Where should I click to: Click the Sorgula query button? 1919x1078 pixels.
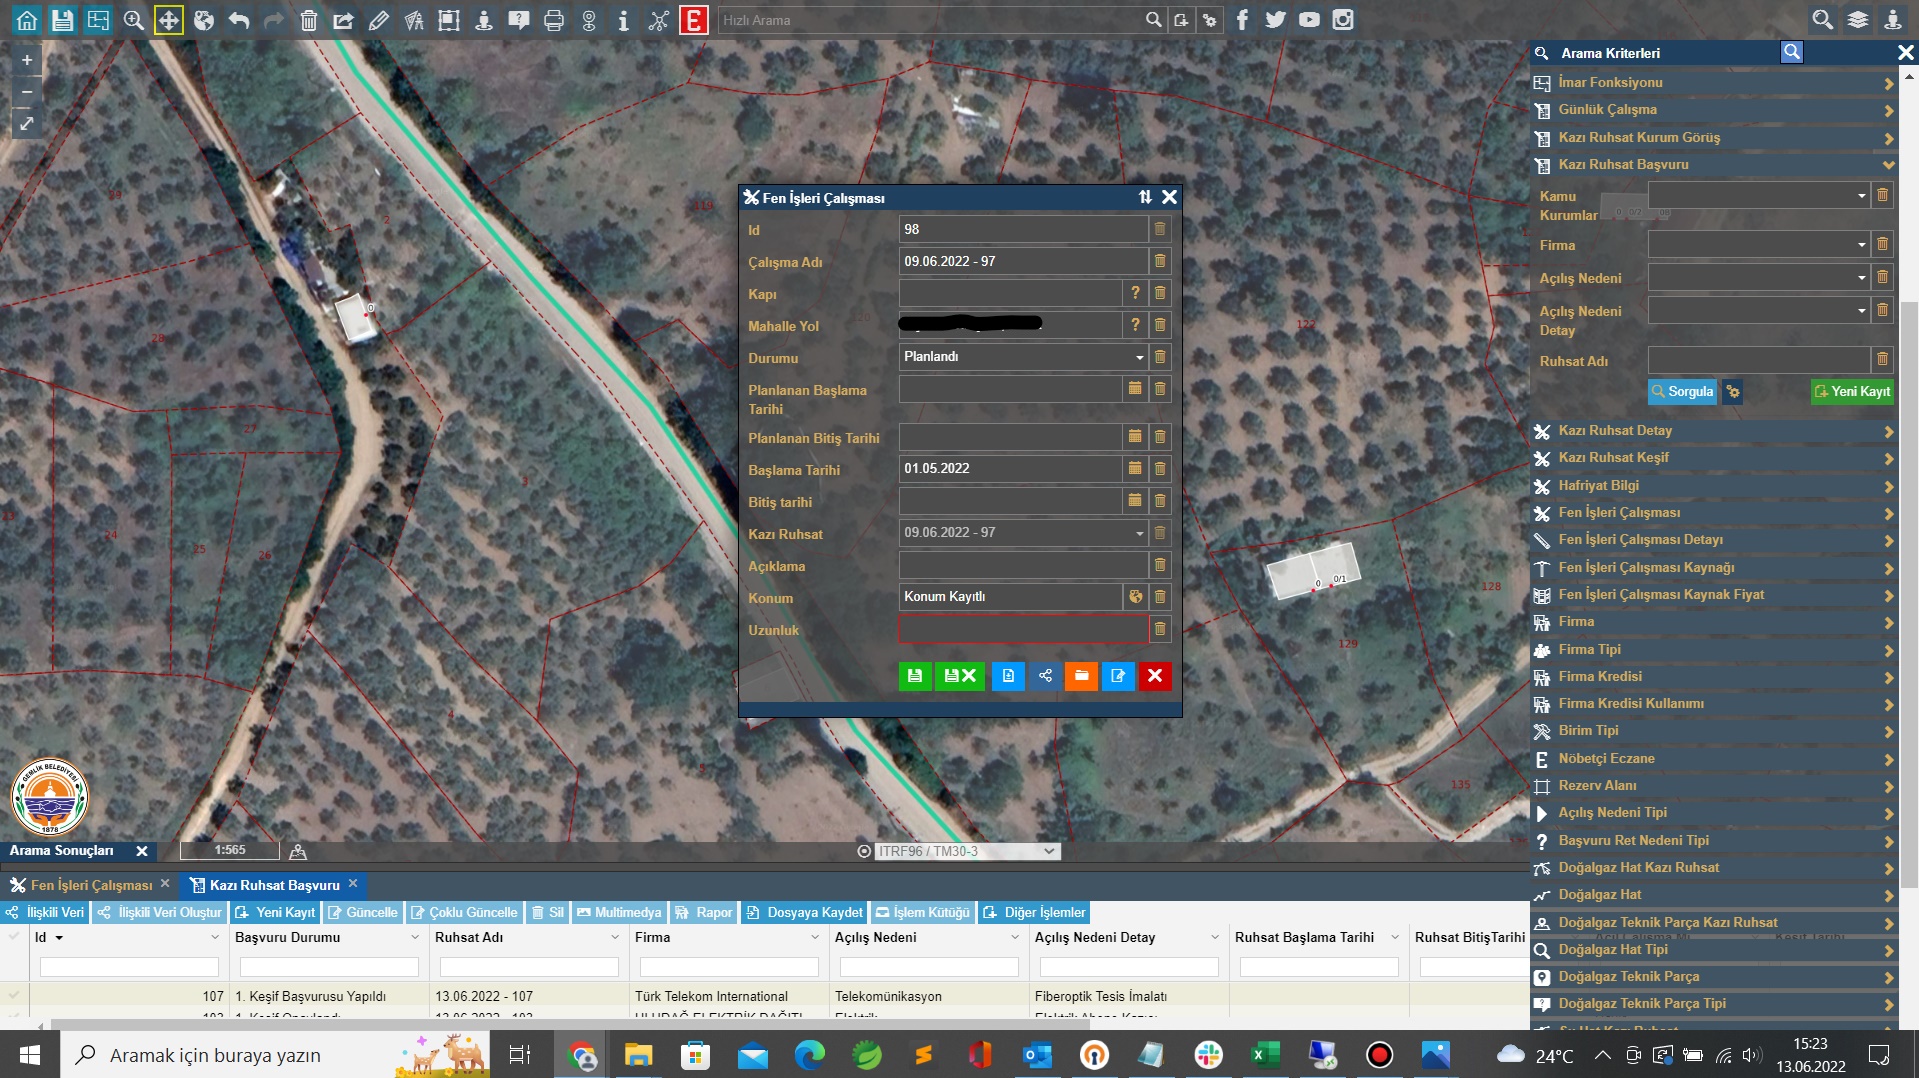tap(1681, 392)
